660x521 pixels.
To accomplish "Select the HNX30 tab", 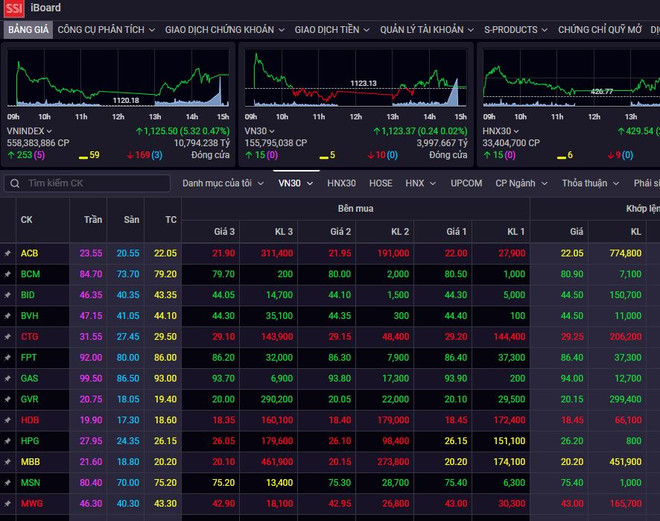I will point(341,184).
